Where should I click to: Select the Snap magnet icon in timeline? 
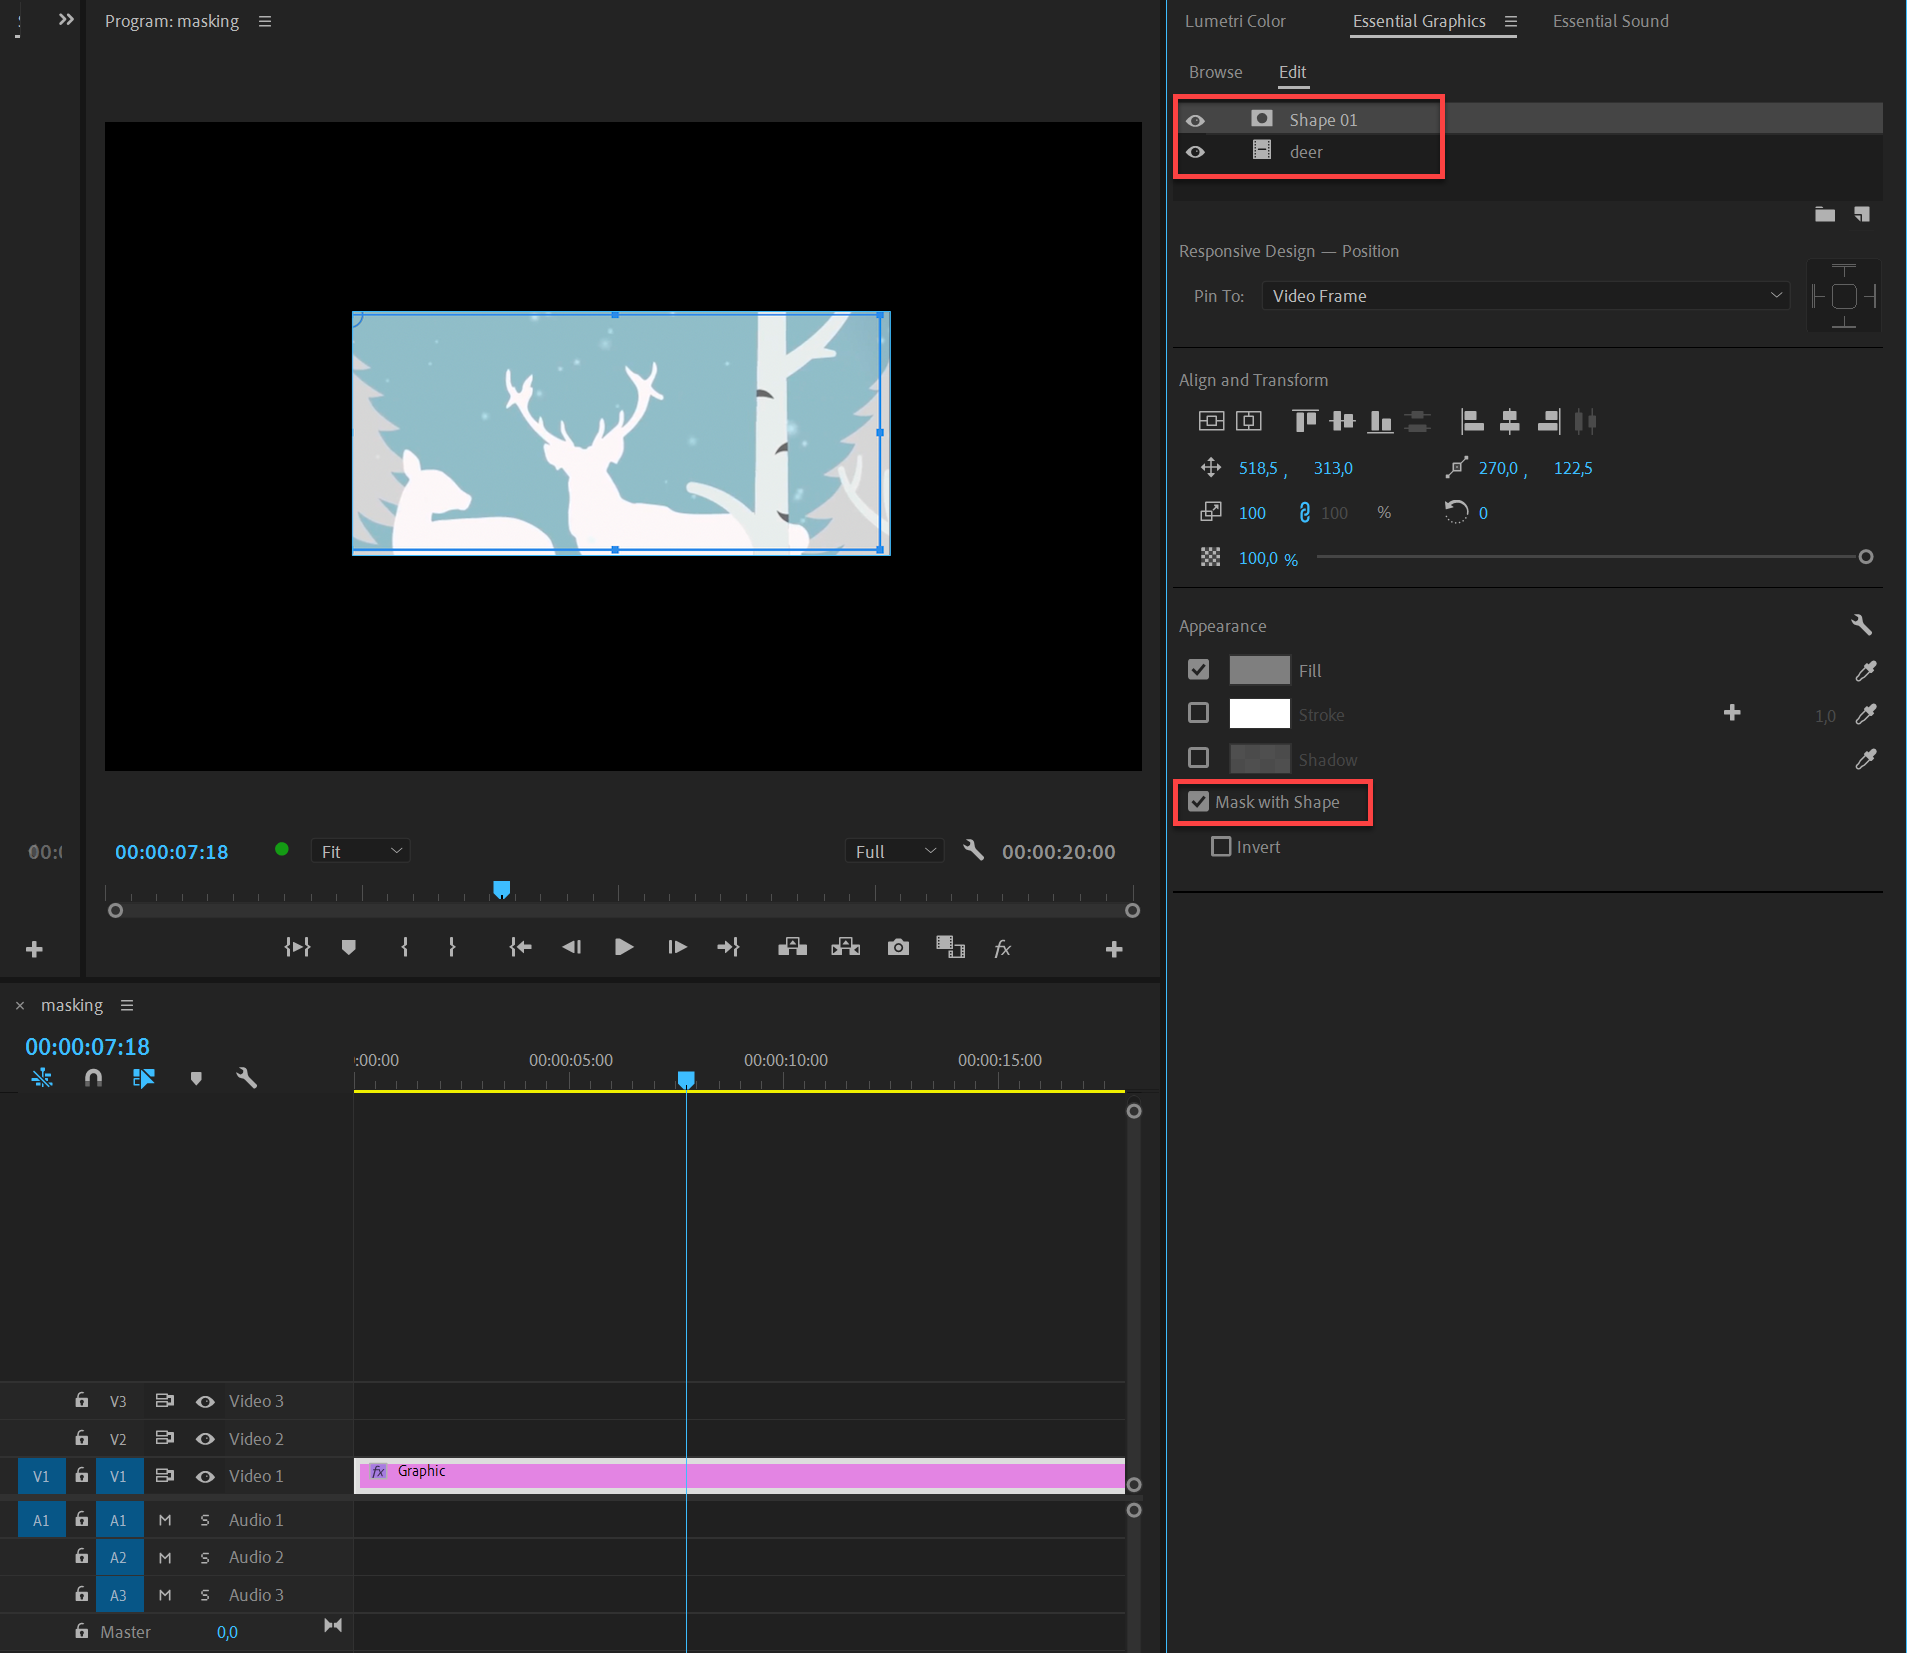point(92,1078)
